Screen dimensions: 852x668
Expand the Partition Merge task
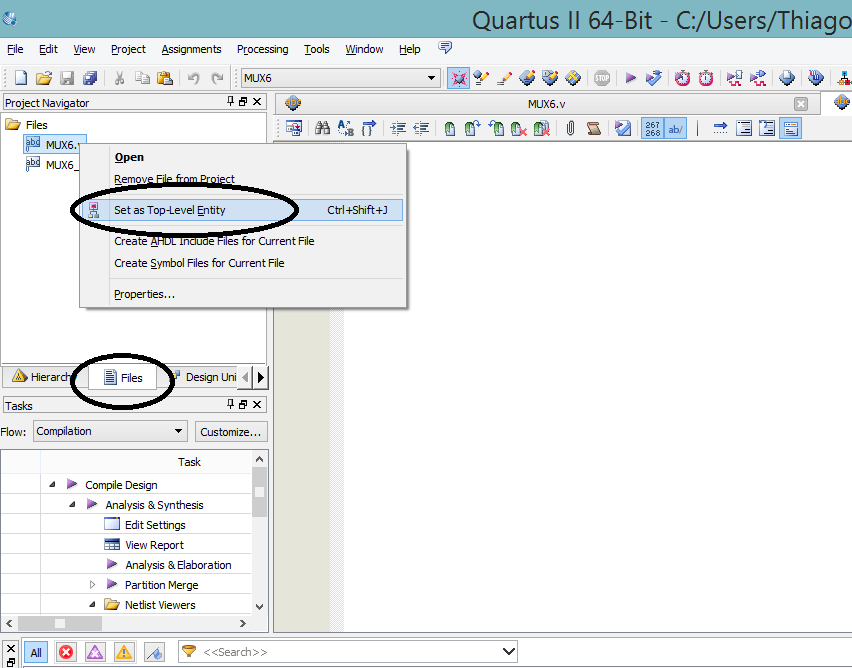[92, 584]
